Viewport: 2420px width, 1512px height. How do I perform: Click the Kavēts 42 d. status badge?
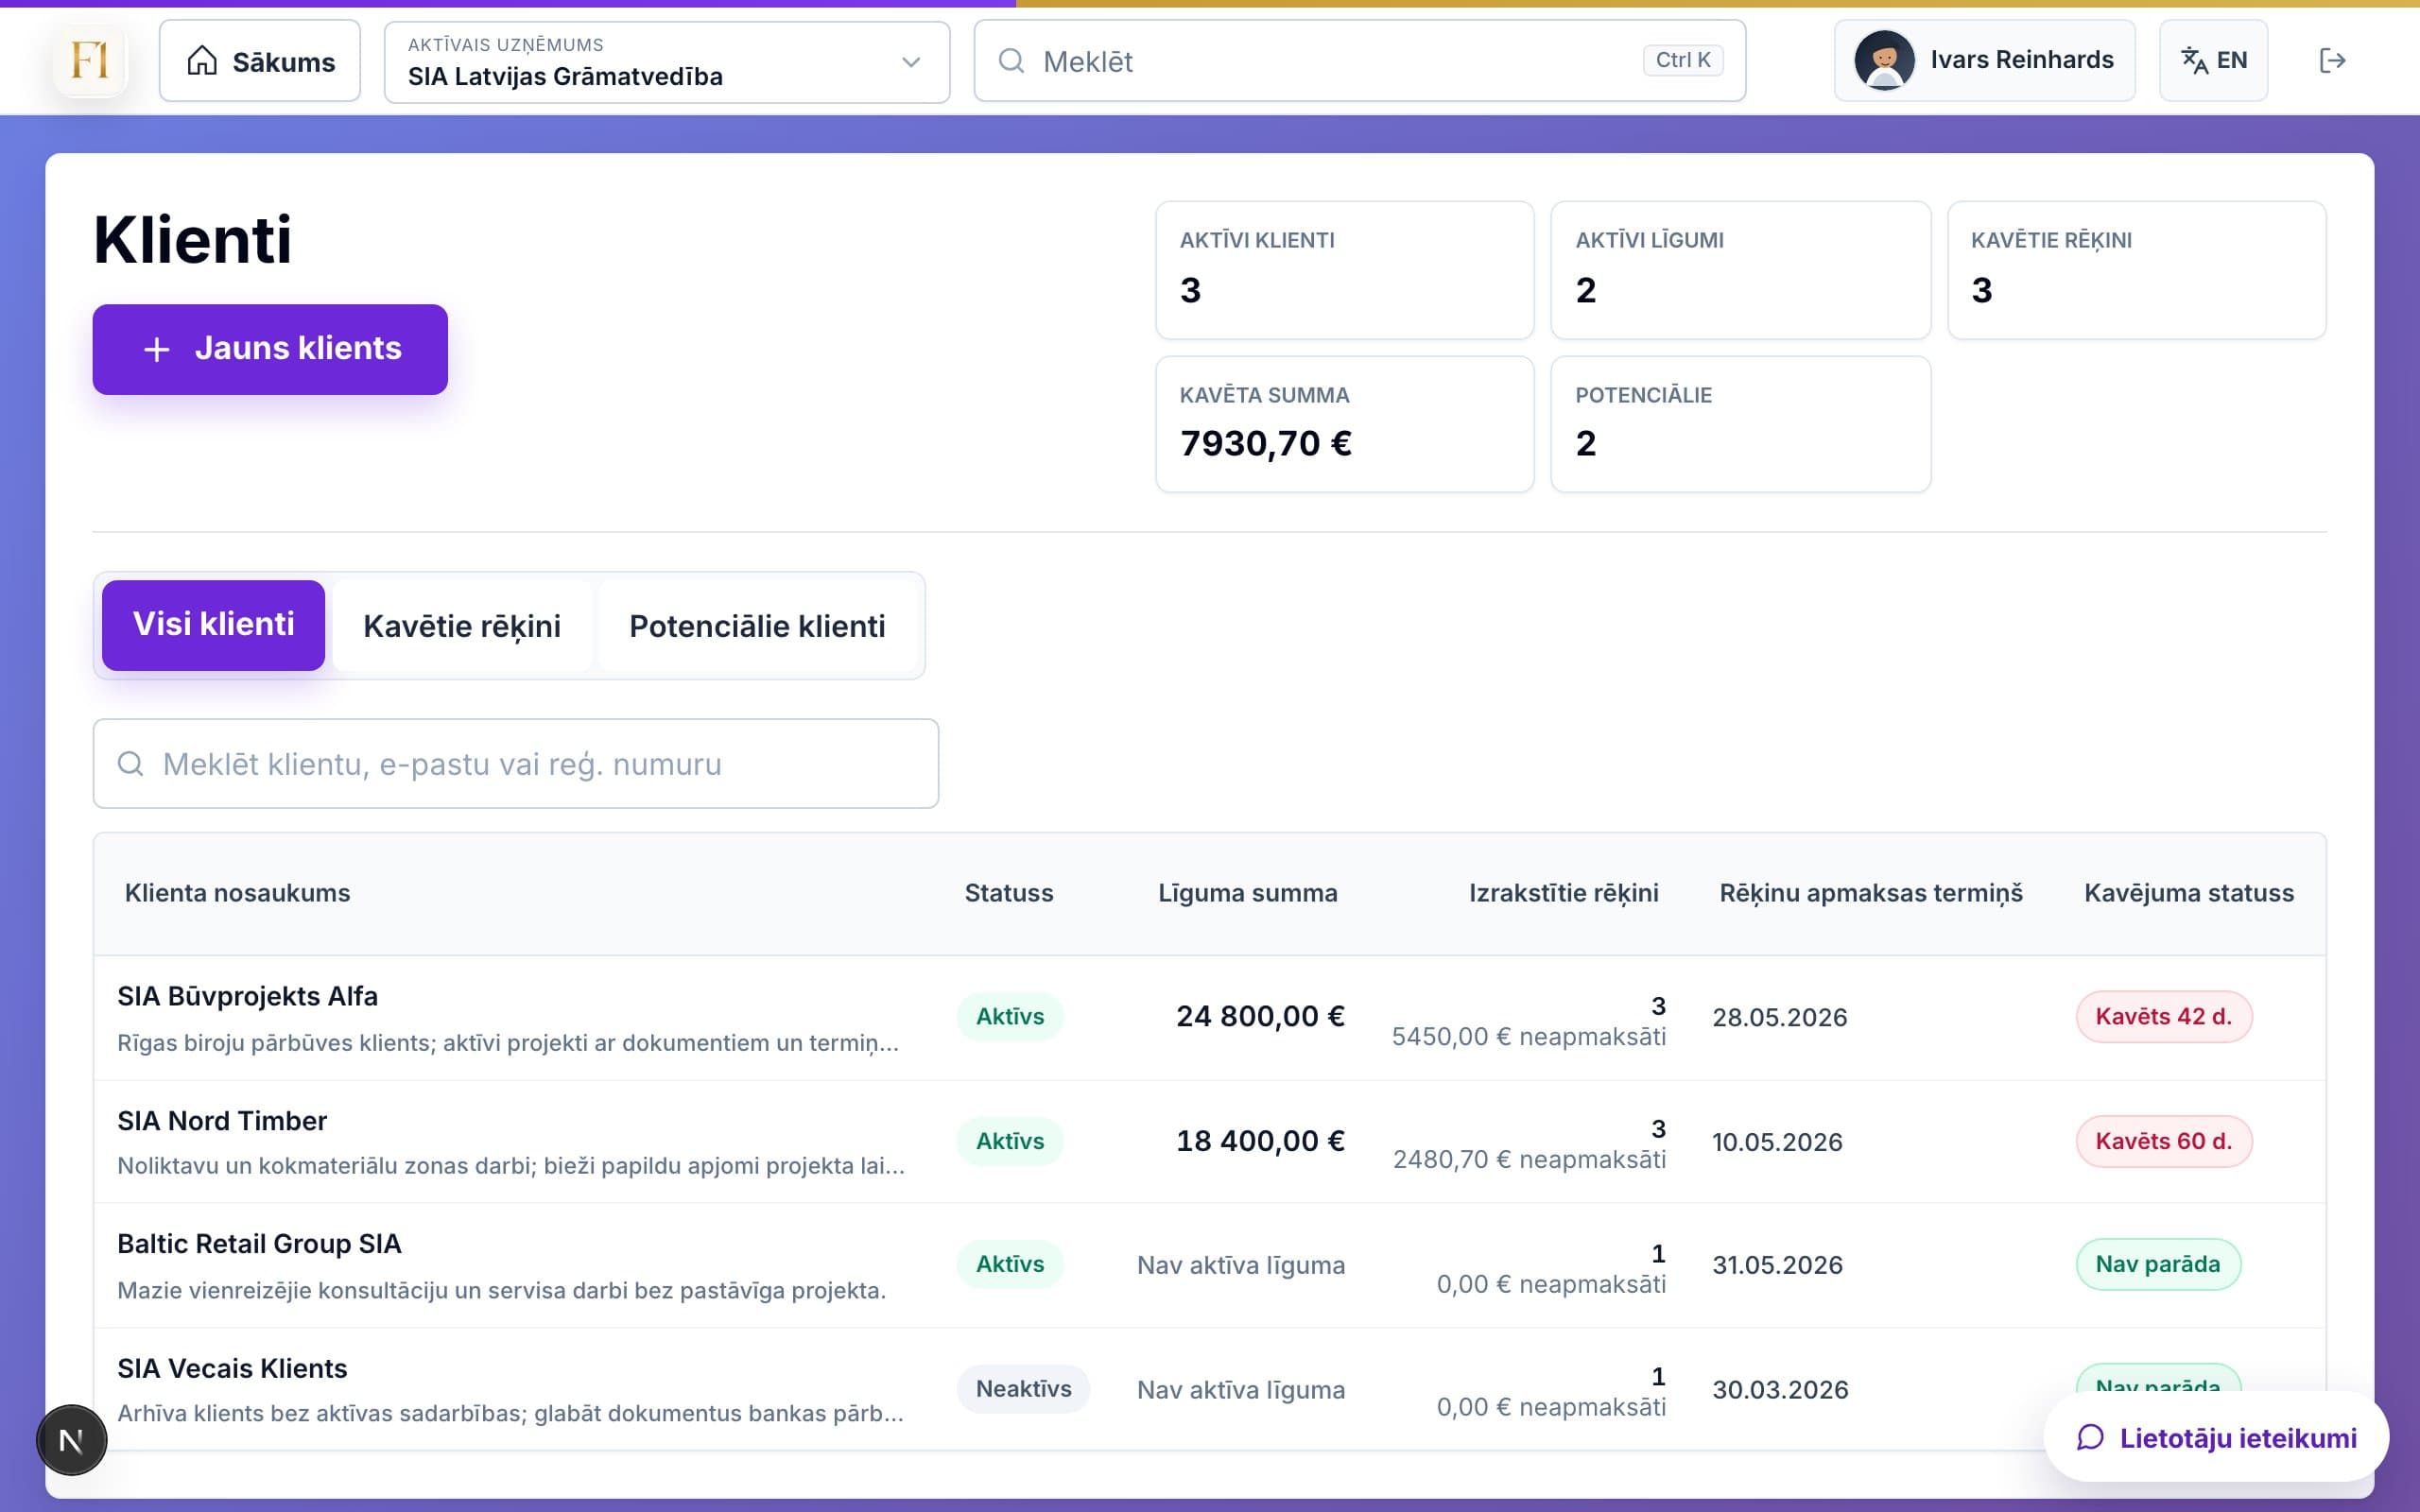coord(2164,1017)
